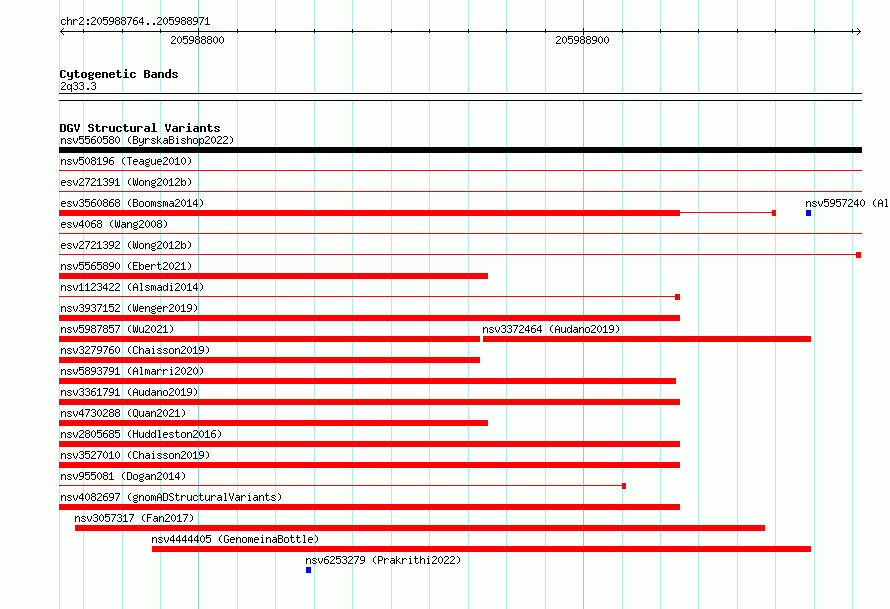890x609 pixels.
Task: Click the blue nsv6253279 variant marker
Action: [308, 570]
